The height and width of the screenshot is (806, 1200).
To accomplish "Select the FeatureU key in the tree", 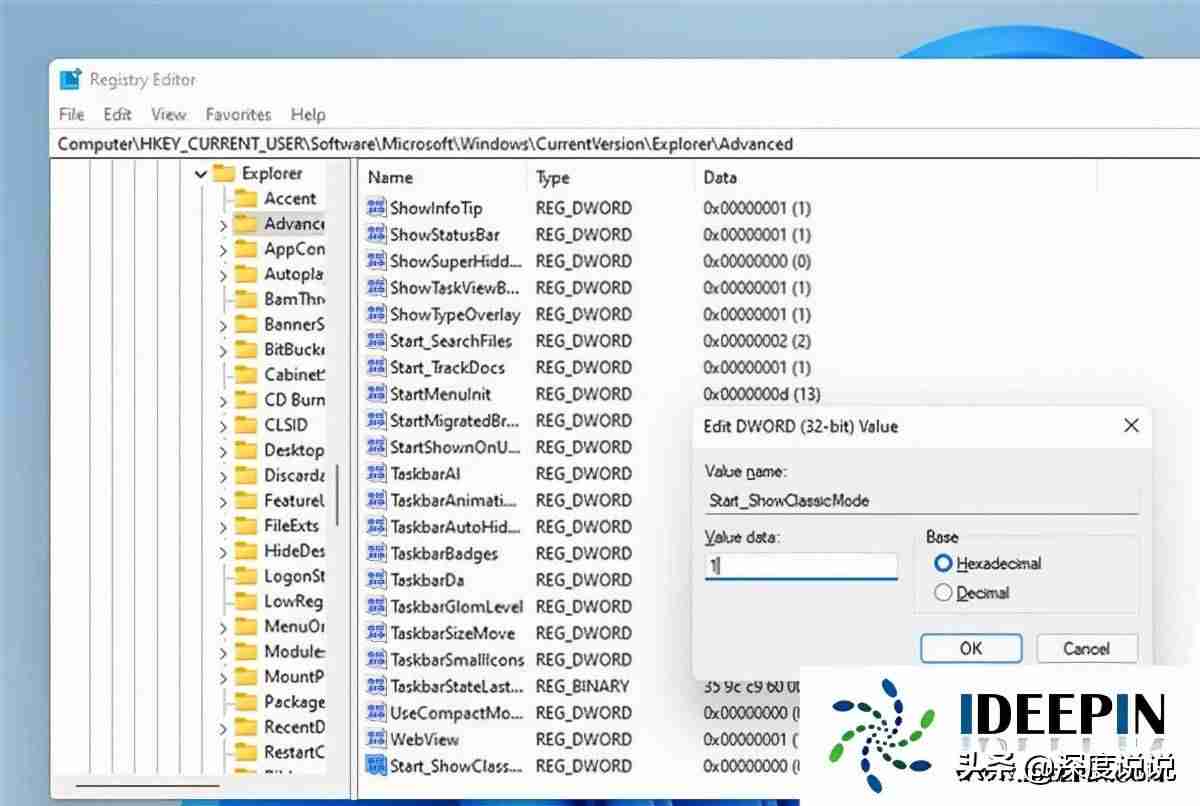I will pos(294,500).
